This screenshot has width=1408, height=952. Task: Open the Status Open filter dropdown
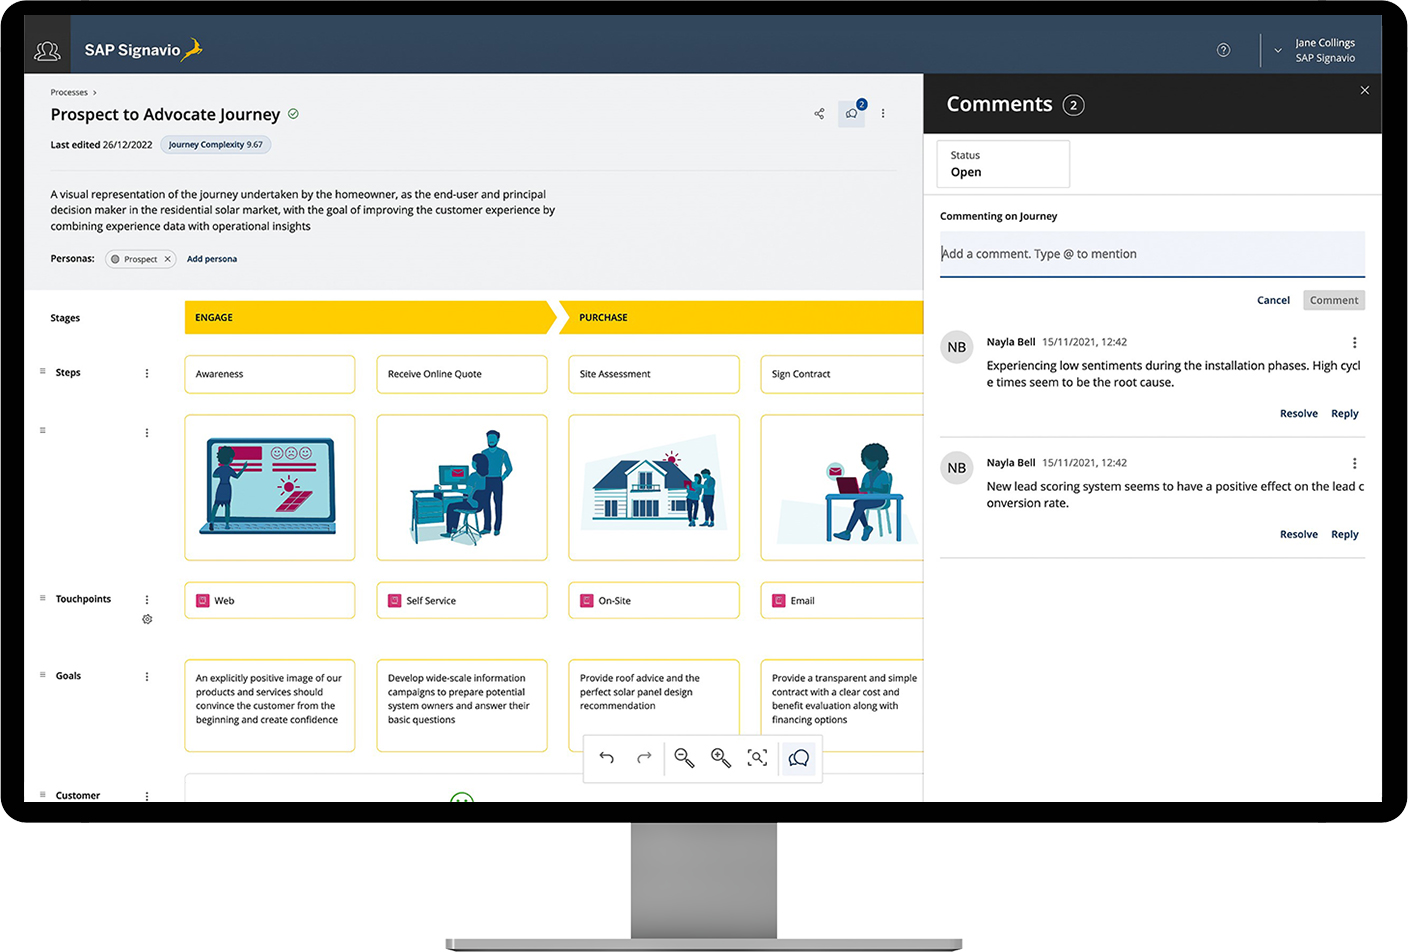coord(1002,164)
